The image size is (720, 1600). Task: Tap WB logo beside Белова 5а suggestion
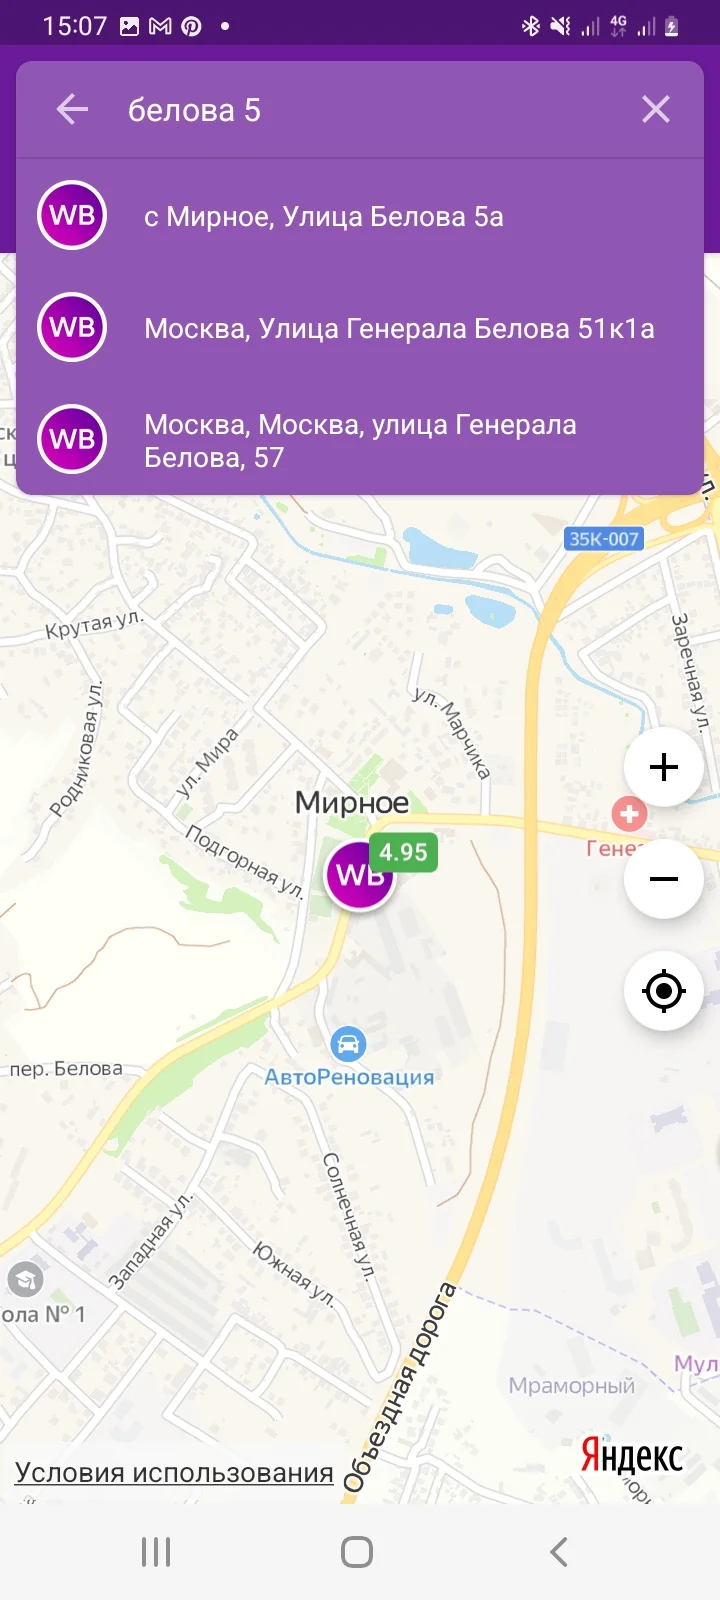[72, 215]
